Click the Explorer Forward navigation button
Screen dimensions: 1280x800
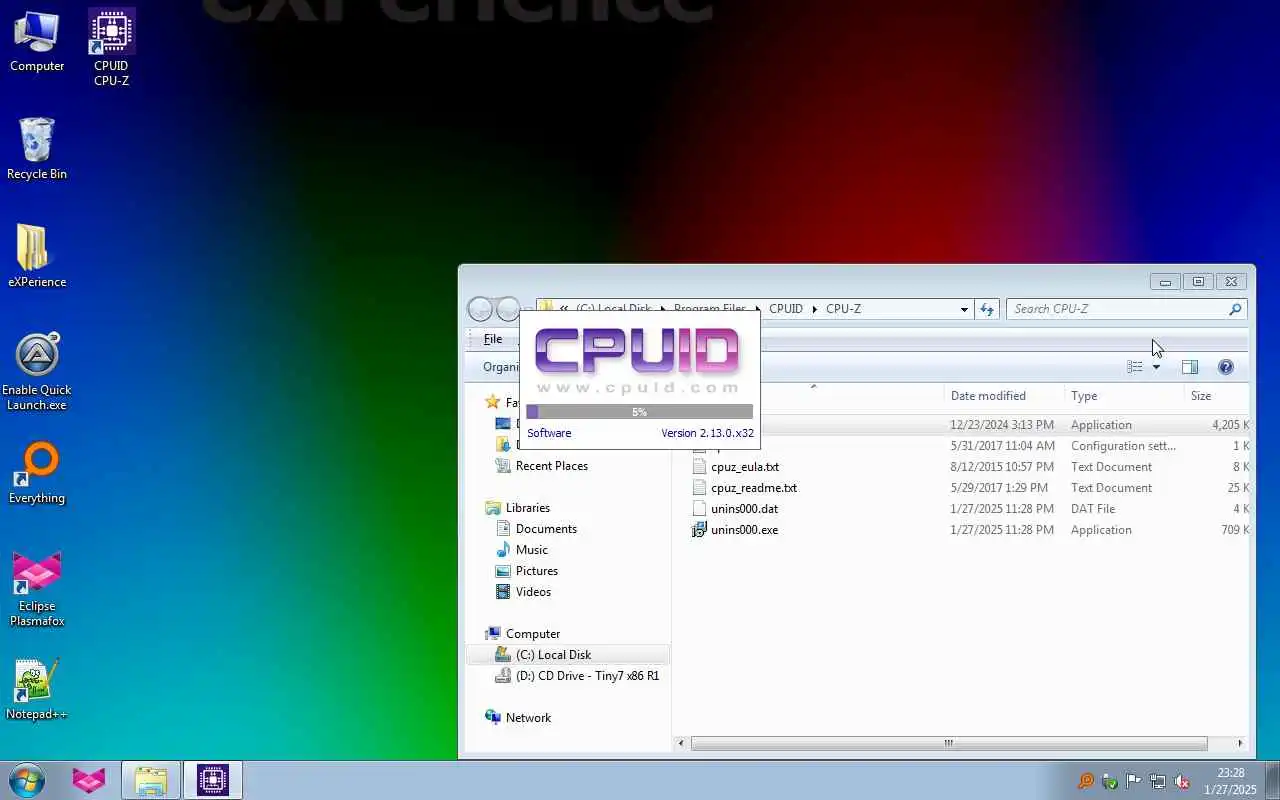point(508,309)
